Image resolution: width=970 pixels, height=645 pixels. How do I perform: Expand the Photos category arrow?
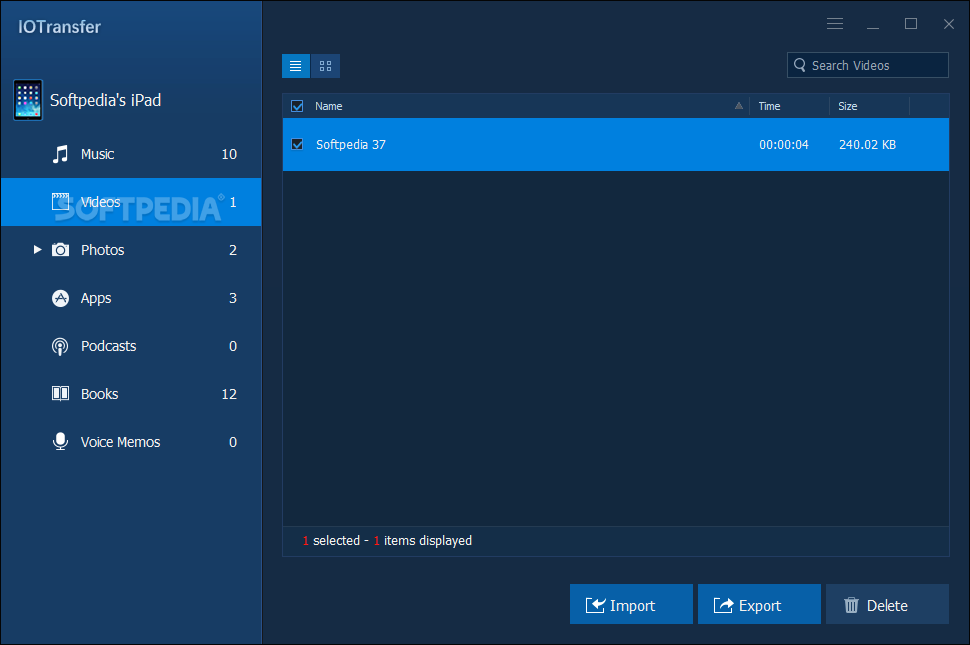coord(37,249)
